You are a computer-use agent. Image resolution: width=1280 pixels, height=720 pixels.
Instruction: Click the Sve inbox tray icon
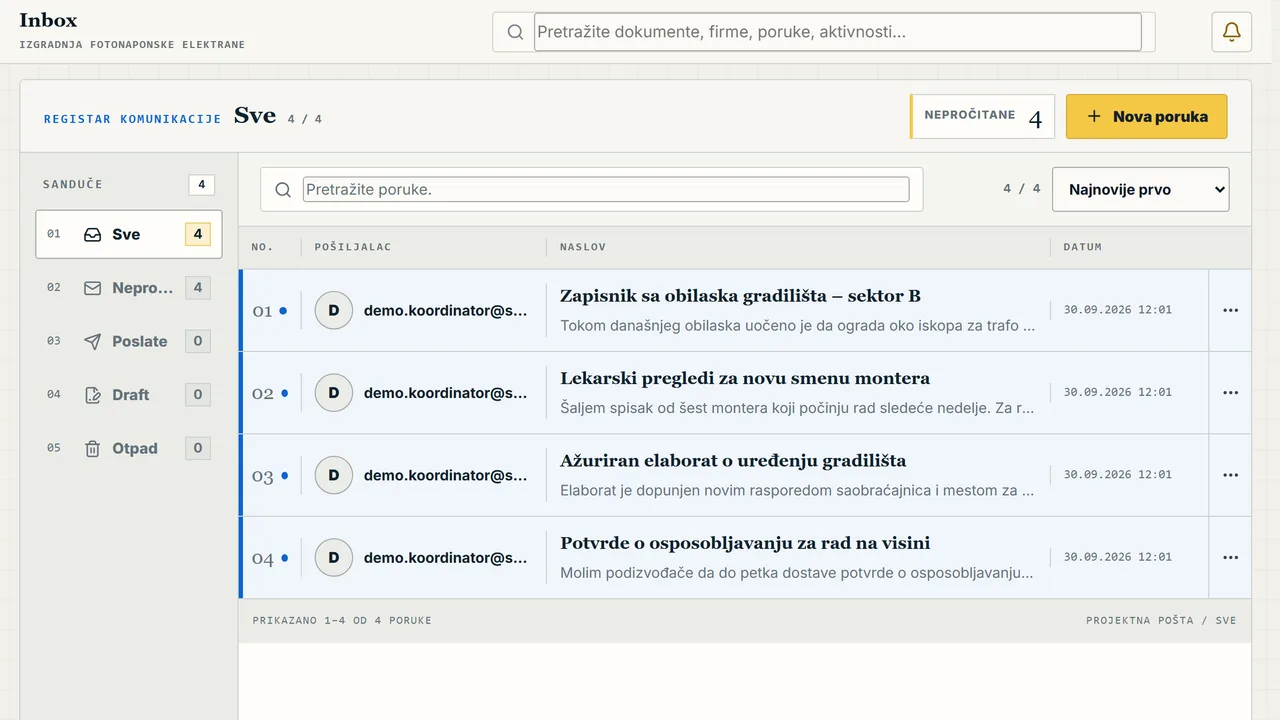pyautogui.click(x=92, y=234)
